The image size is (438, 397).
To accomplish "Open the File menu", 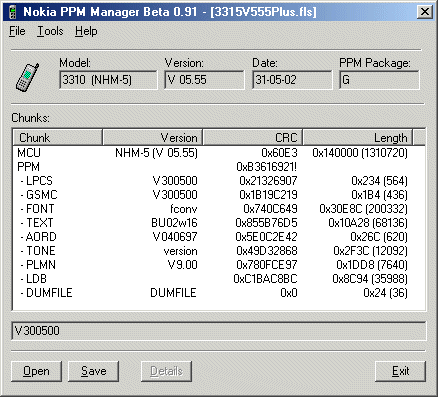I will [x=17, y=31].
